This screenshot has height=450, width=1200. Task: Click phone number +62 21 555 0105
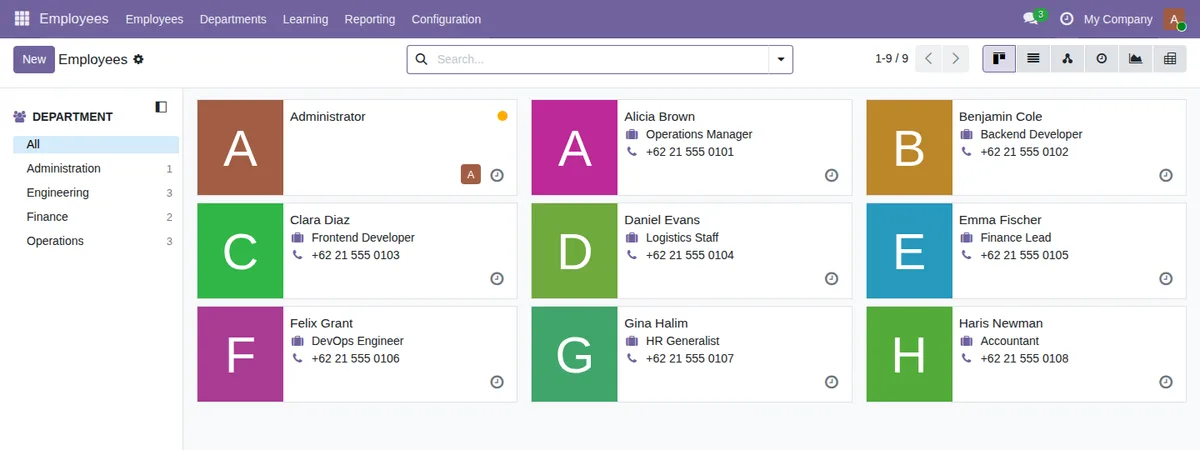tap(1024, 255)
